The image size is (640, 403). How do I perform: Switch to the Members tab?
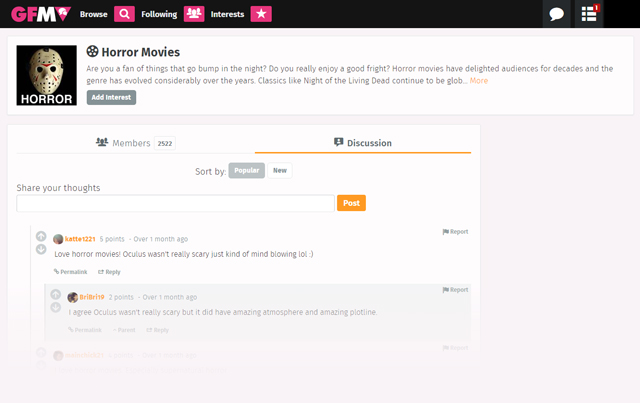(136, 143)
